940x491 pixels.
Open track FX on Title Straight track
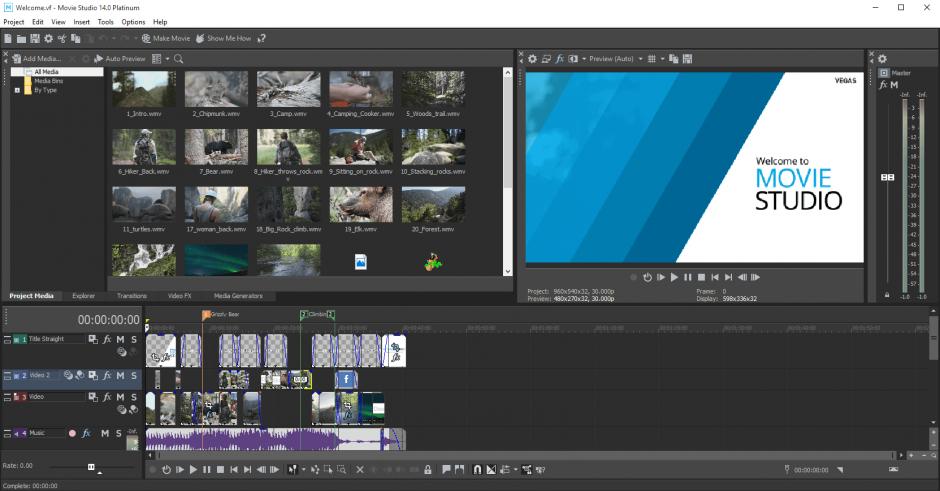(x=107, y=339)
